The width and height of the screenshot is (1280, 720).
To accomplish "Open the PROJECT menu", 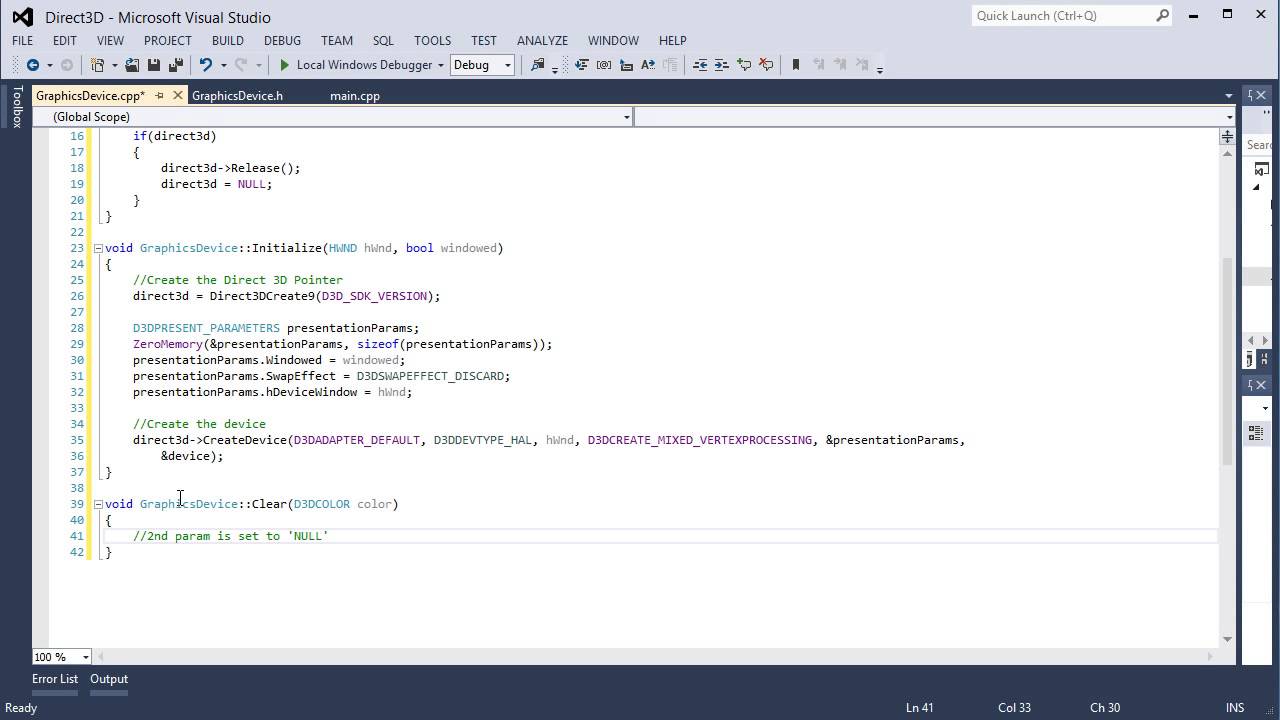I will [x=167, y=40].
